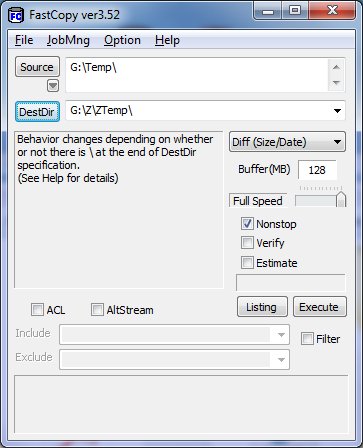This screenshot has height=448, width=363.
Task: Tick the ACL checkbox
Action: [x=37, y=310]
